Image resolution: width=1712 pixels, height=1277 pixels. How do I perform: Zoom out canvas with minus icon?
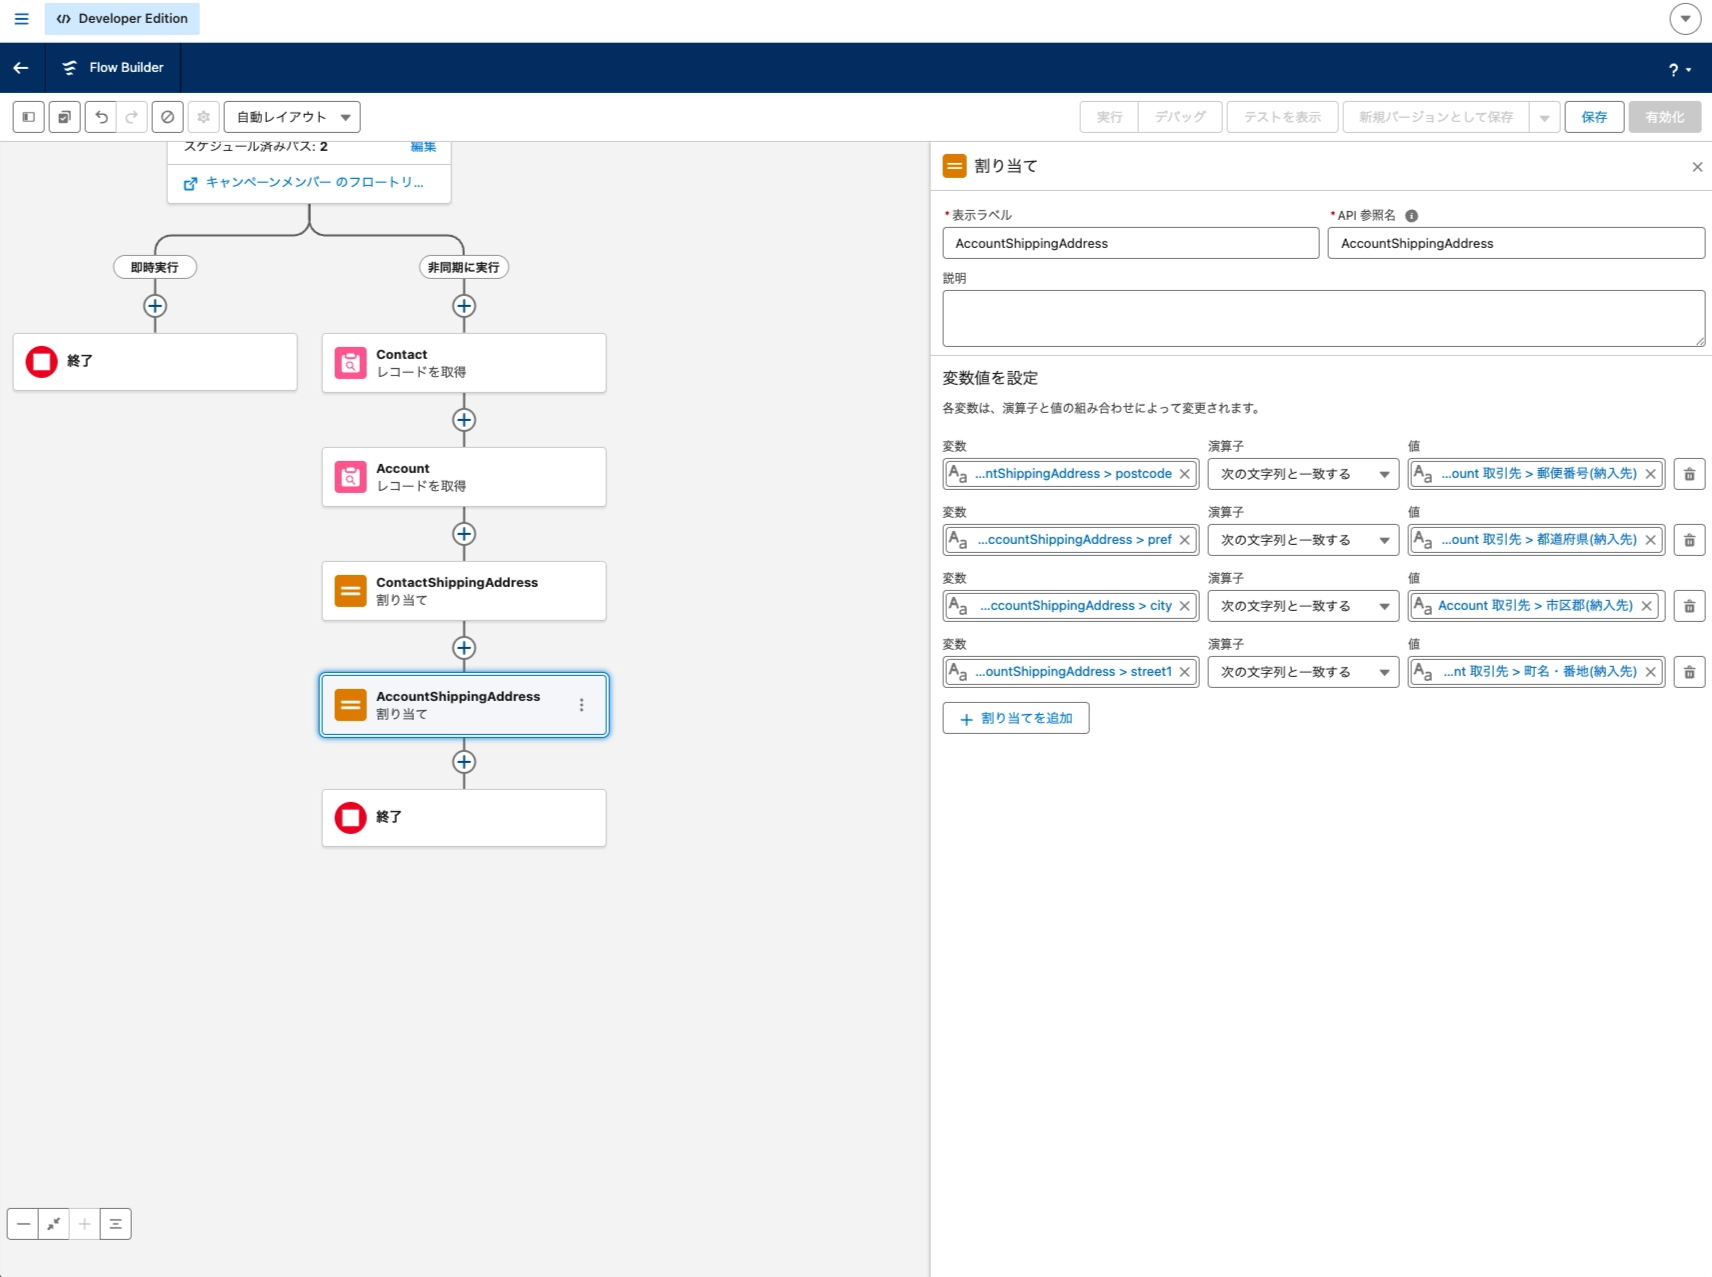[x=23, y=1224]
